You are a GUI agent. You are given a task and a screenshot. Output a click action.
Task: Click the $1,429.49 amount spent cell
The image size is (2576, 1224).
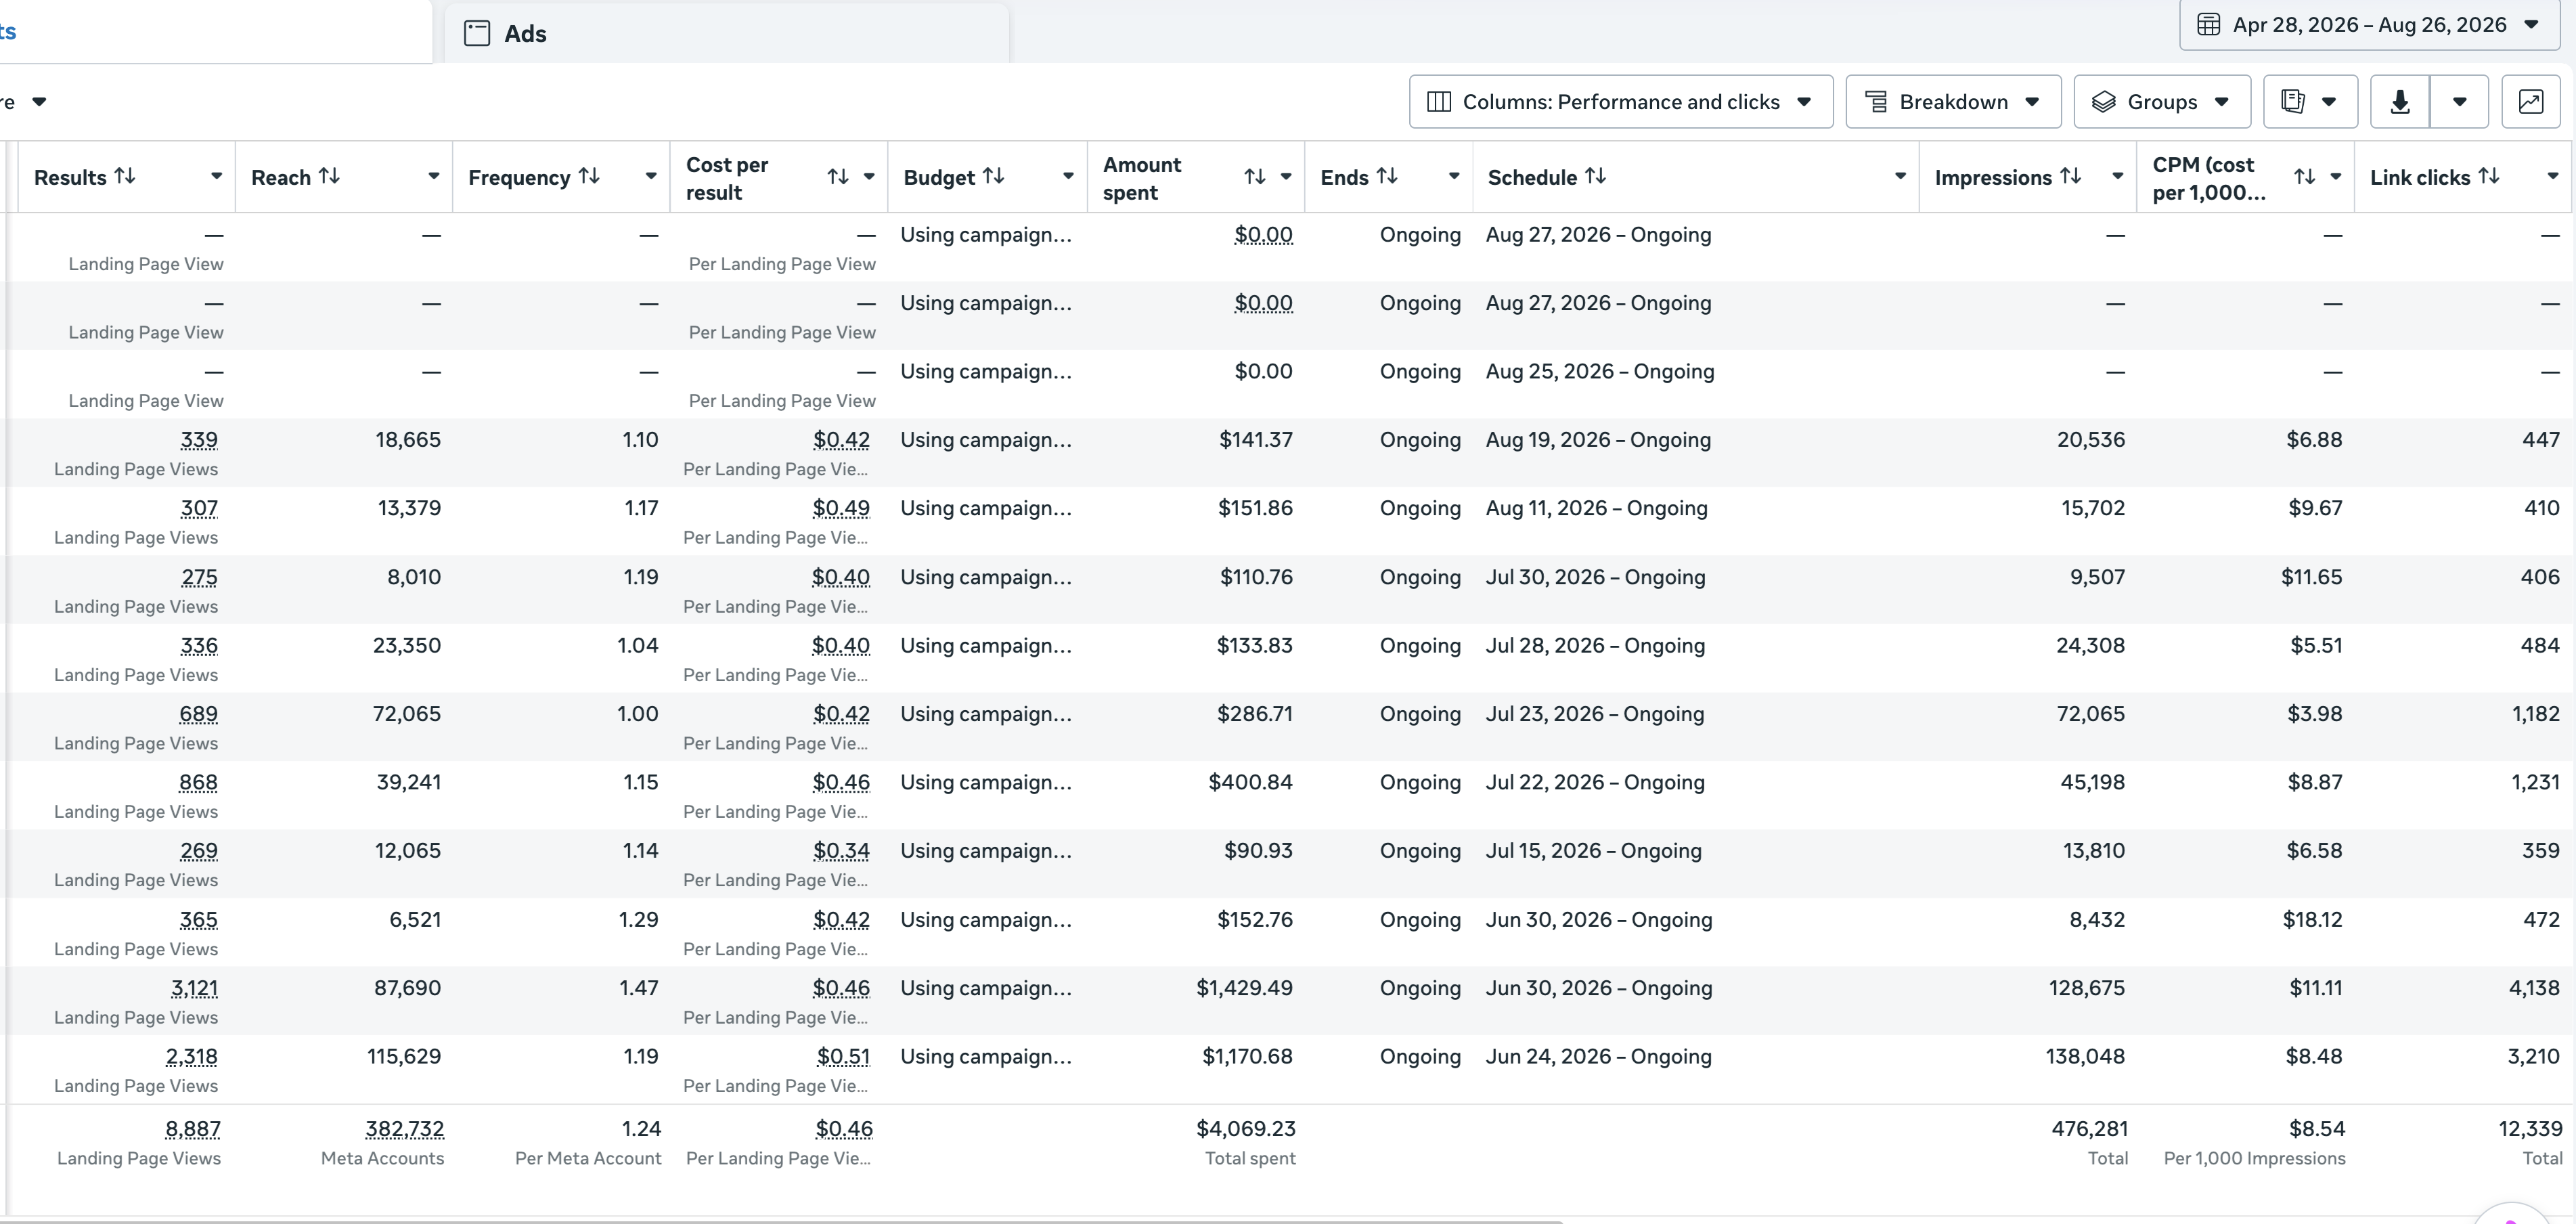coord(1244,988)
